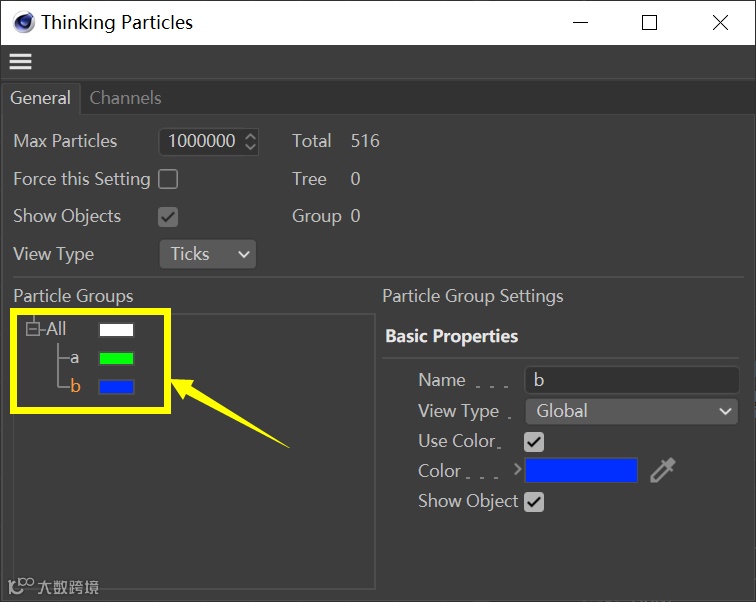Open the Global View Type dropdown
756x602 pixels.
(x=632, y=411)
